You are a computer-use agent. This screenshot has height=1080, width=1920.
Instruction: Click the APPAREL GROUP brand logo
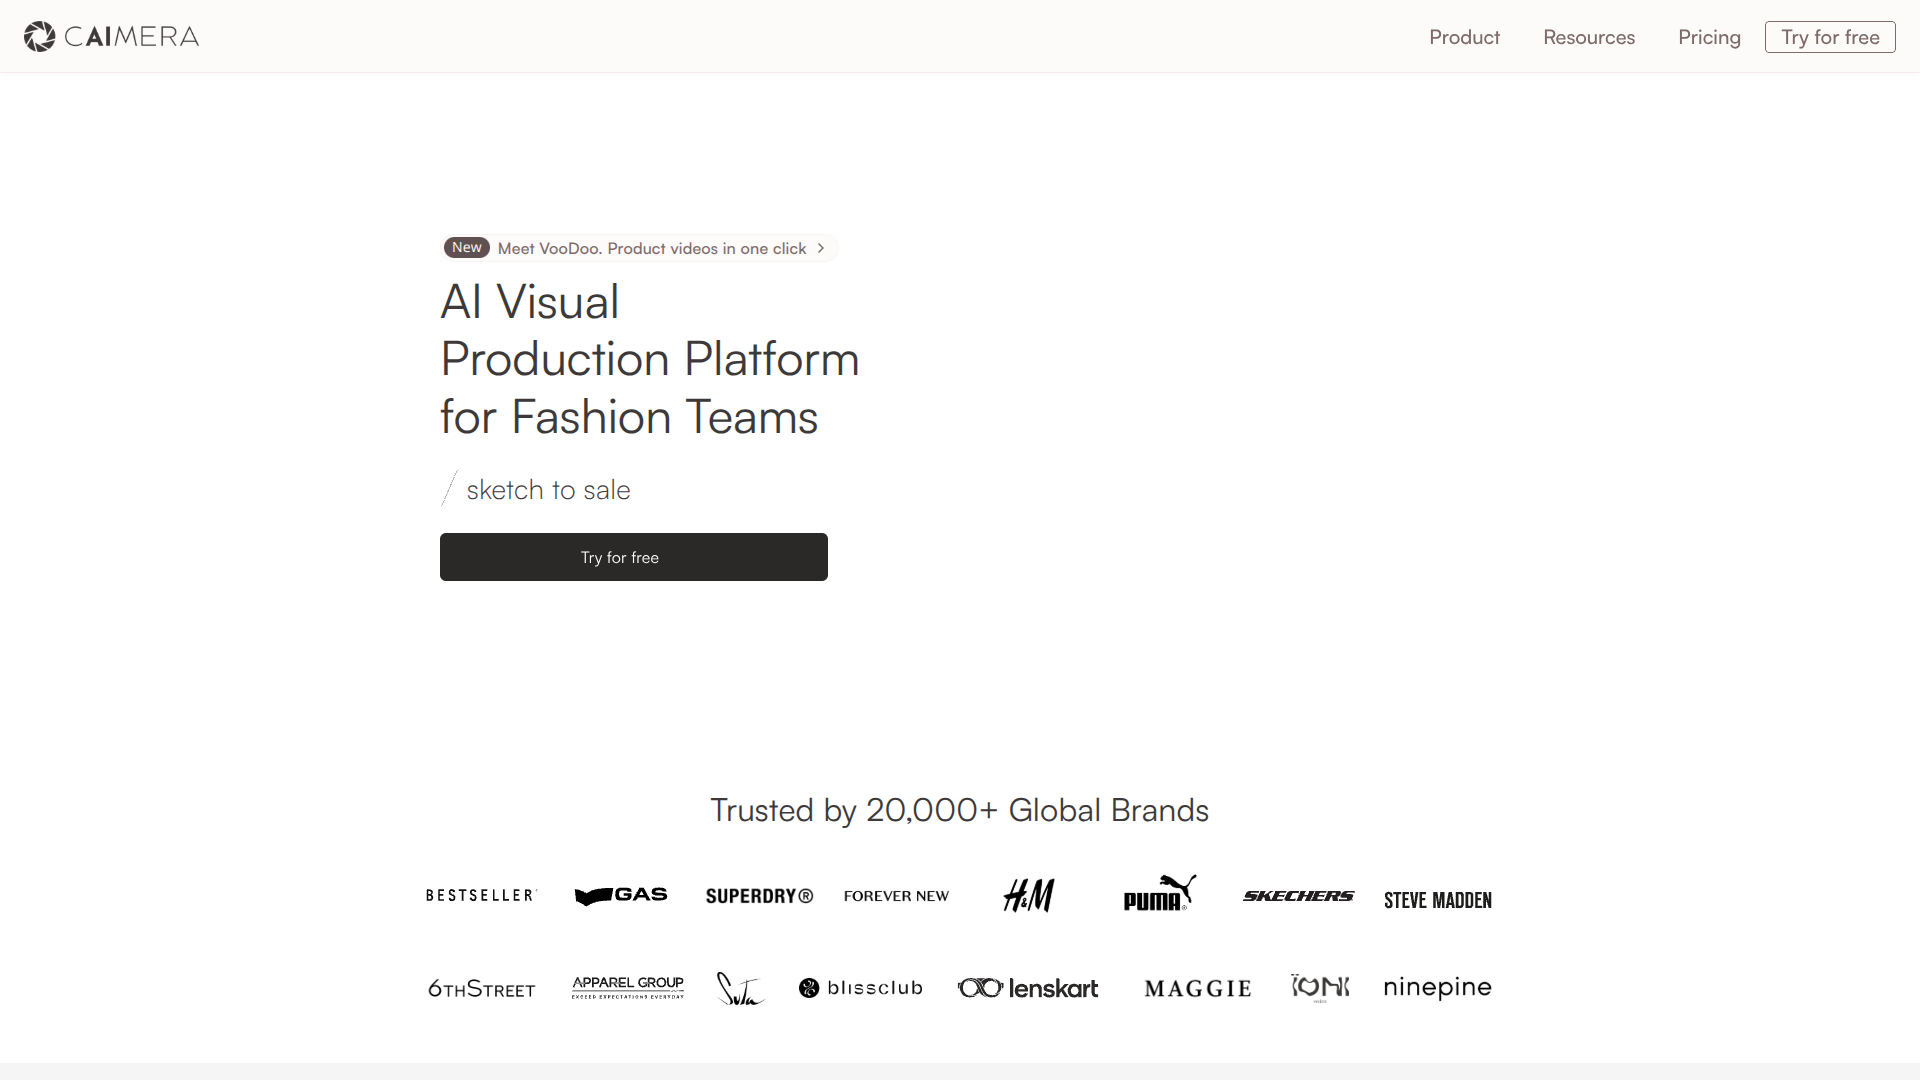coord(628,987)
